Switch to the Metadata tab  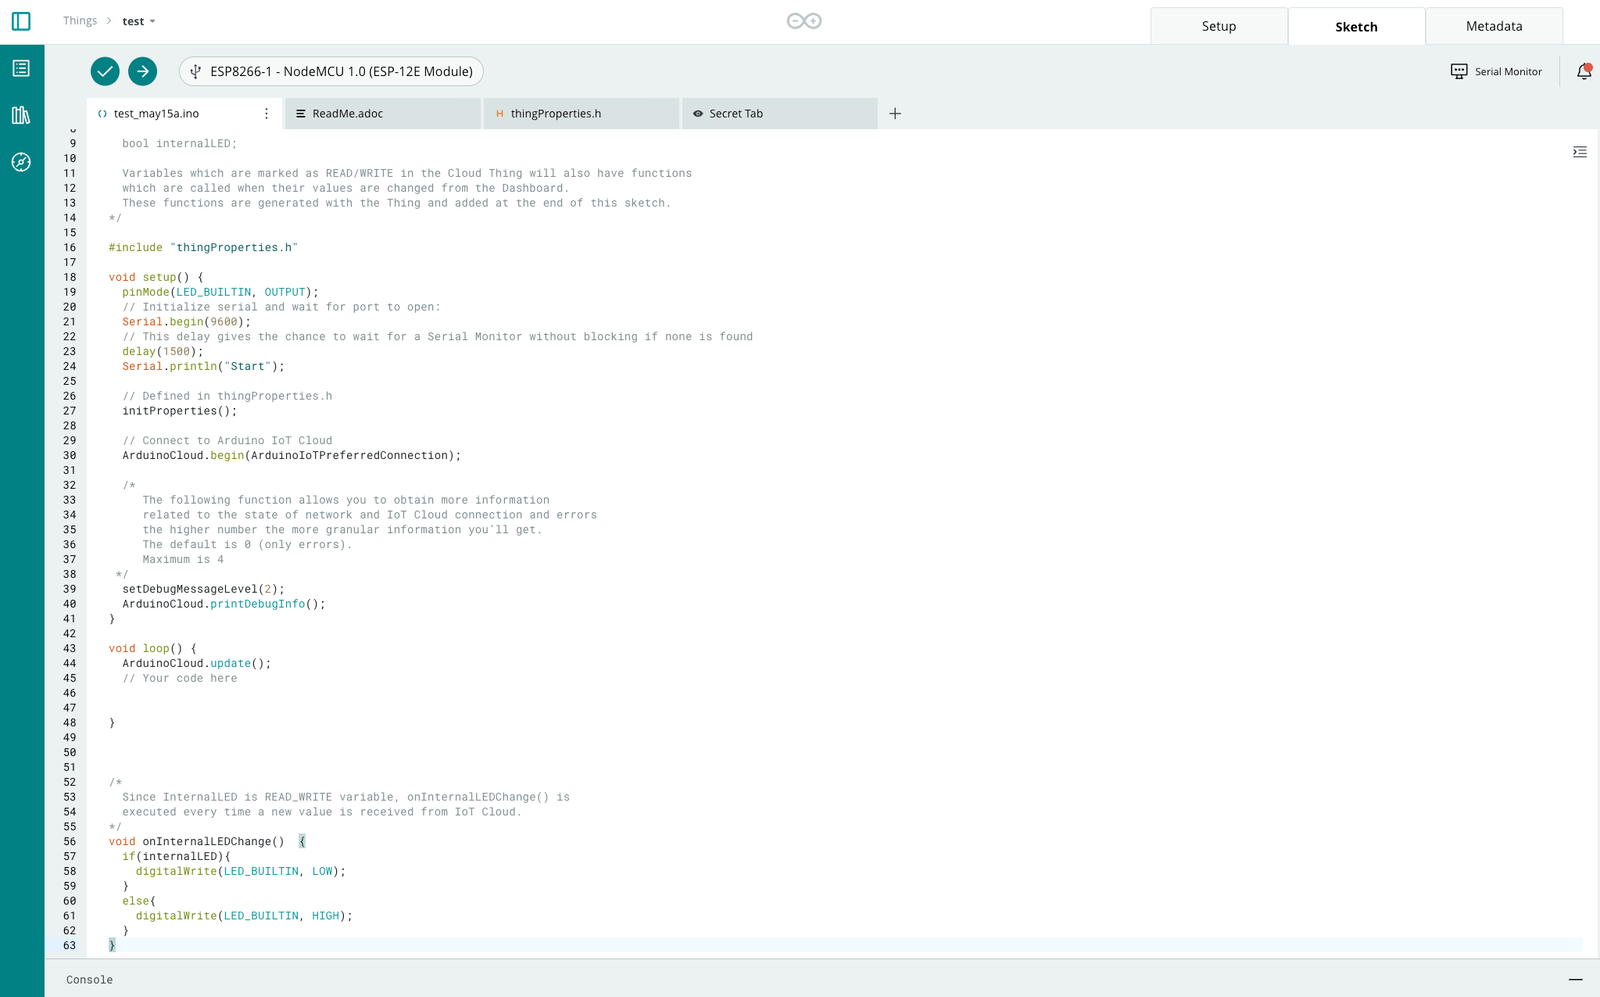click(x=1494, y=26)
